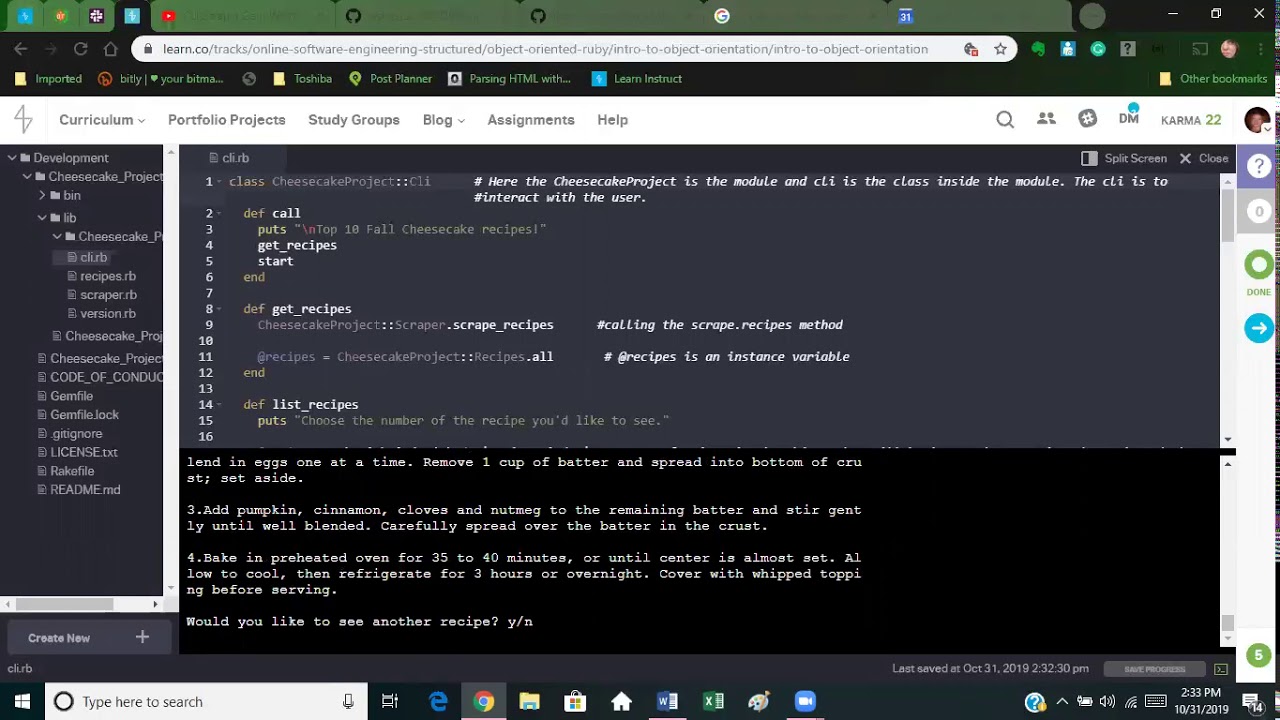Open the search magnifier icon
Screen dimensions: 1280x720
1005,119
